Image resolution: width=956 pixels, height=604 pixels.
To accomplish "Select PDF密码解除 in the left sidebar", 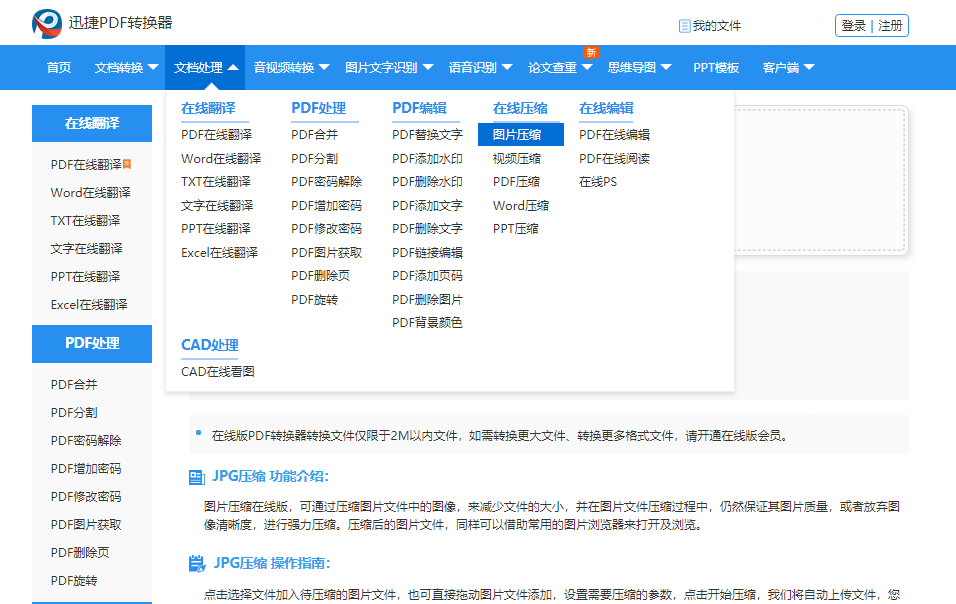I will (x=86, y=441).
